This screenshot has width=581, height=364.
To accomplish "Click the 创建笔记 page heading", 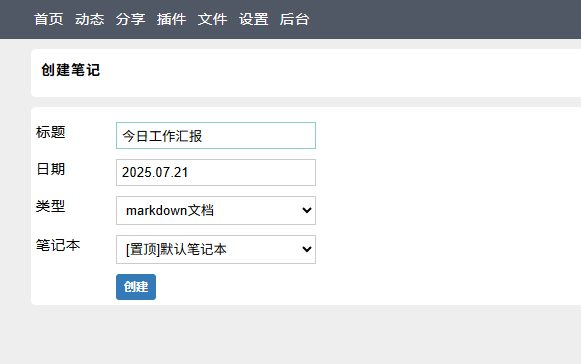I will point(70,70).
